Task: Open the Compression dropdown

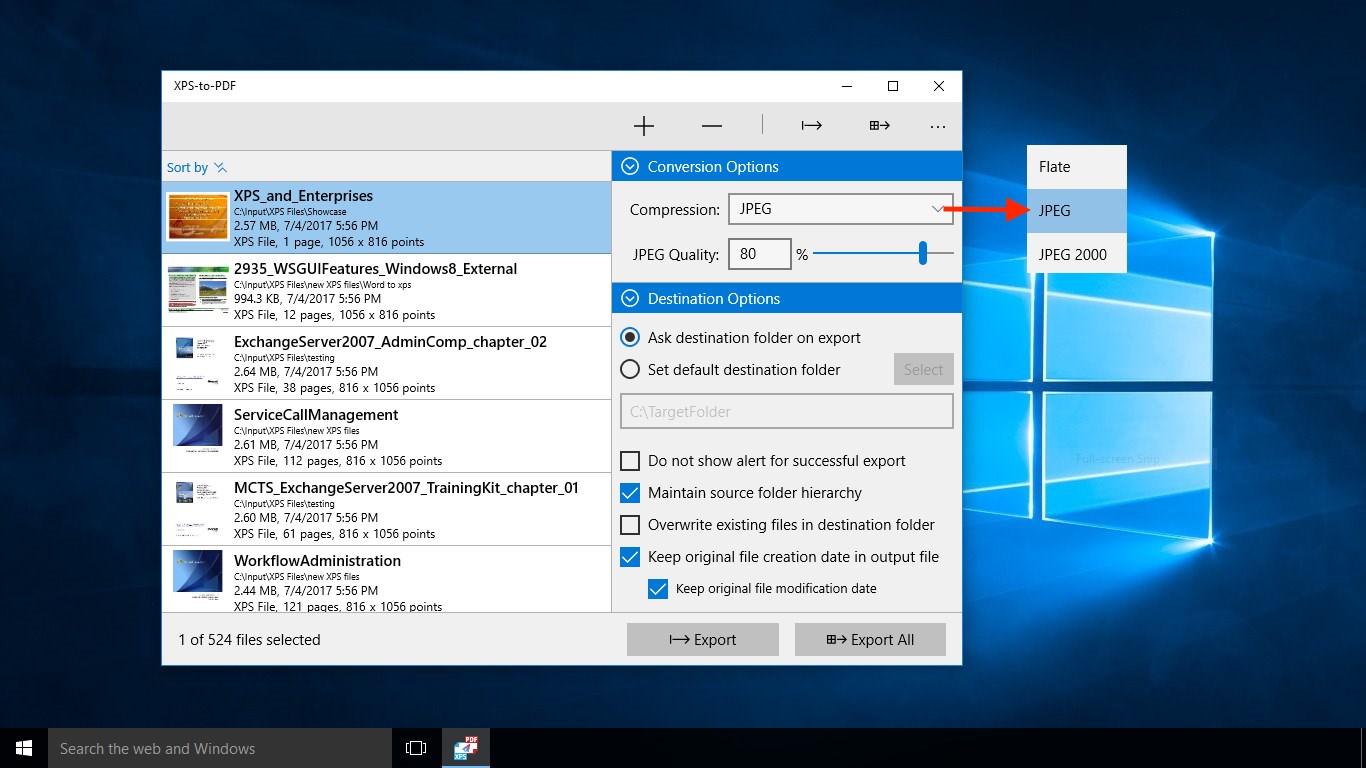Action: pos(840,209)
